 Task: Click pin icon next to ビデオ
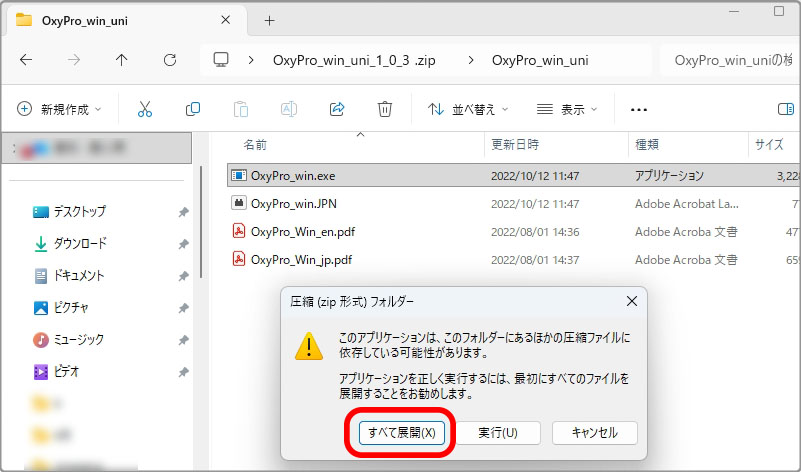tap(183, 372)
